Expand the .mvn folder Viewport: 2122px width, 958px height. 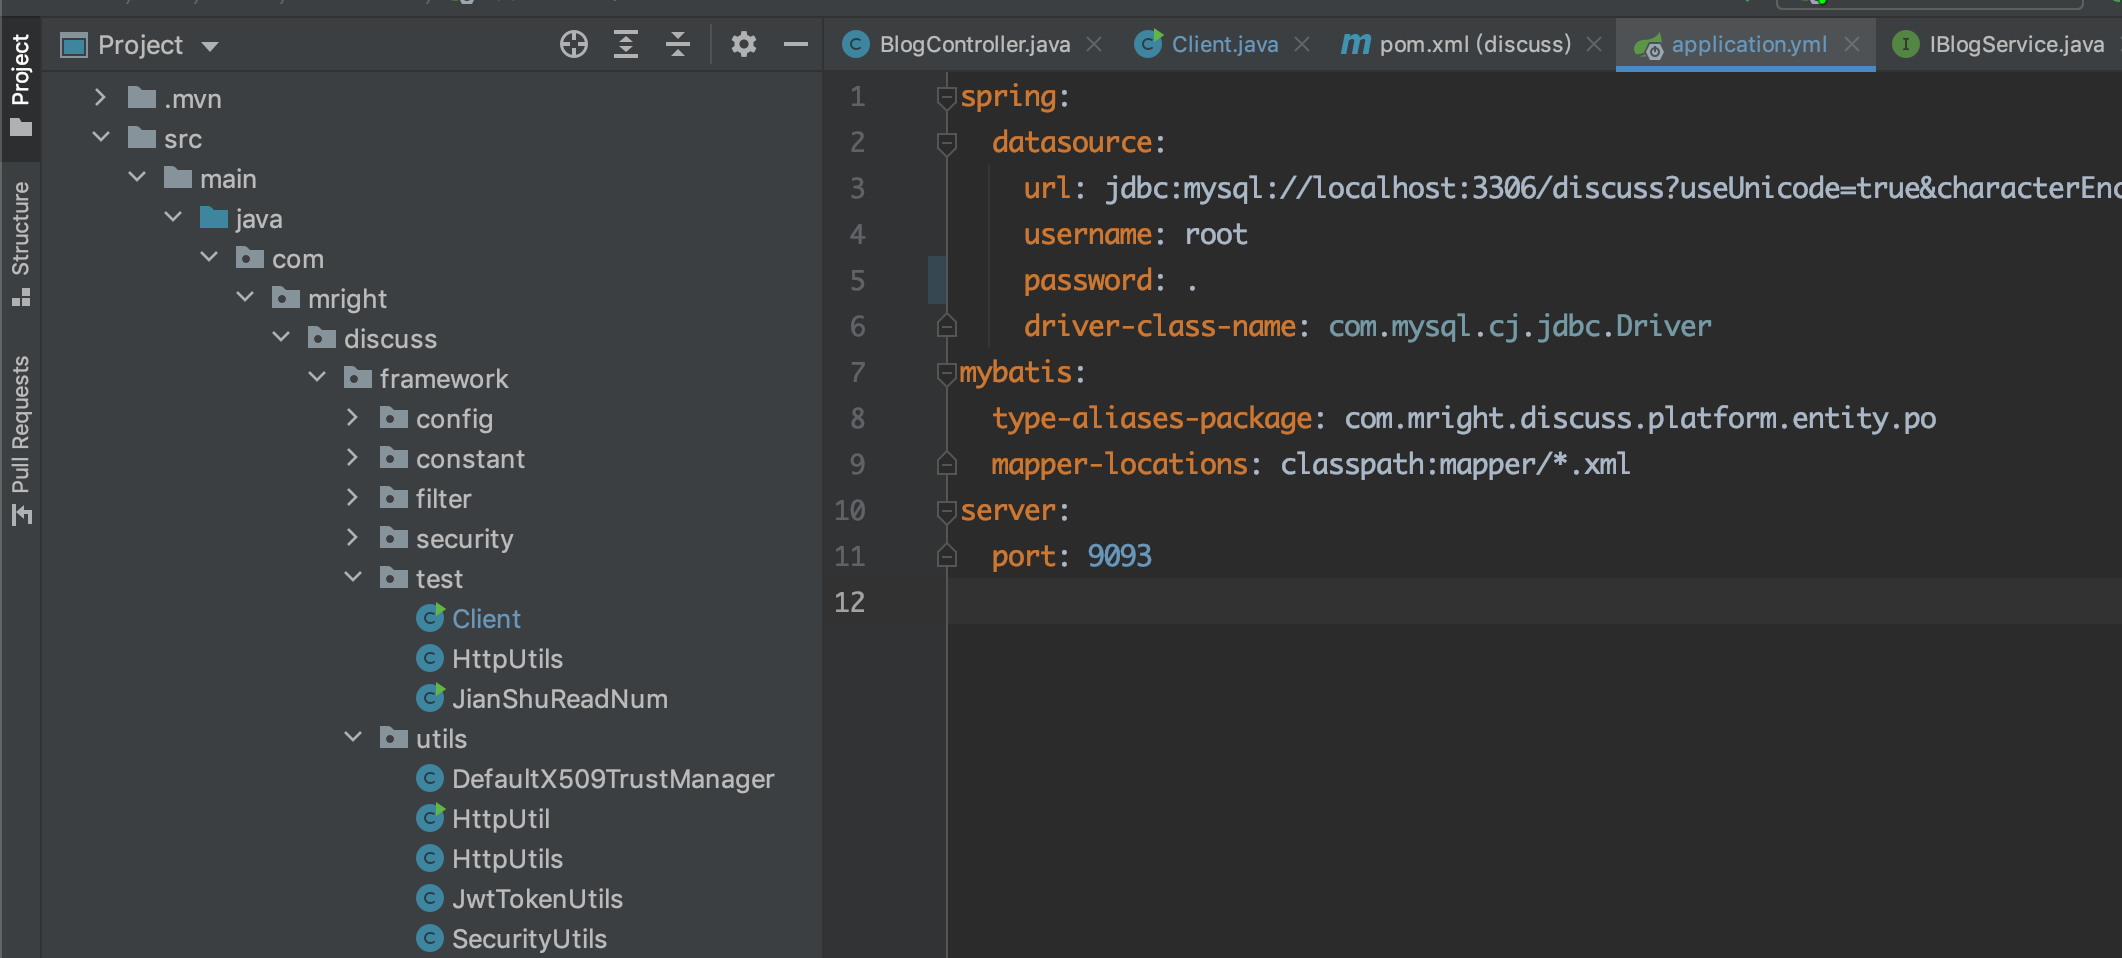click(x=100, y=98)
